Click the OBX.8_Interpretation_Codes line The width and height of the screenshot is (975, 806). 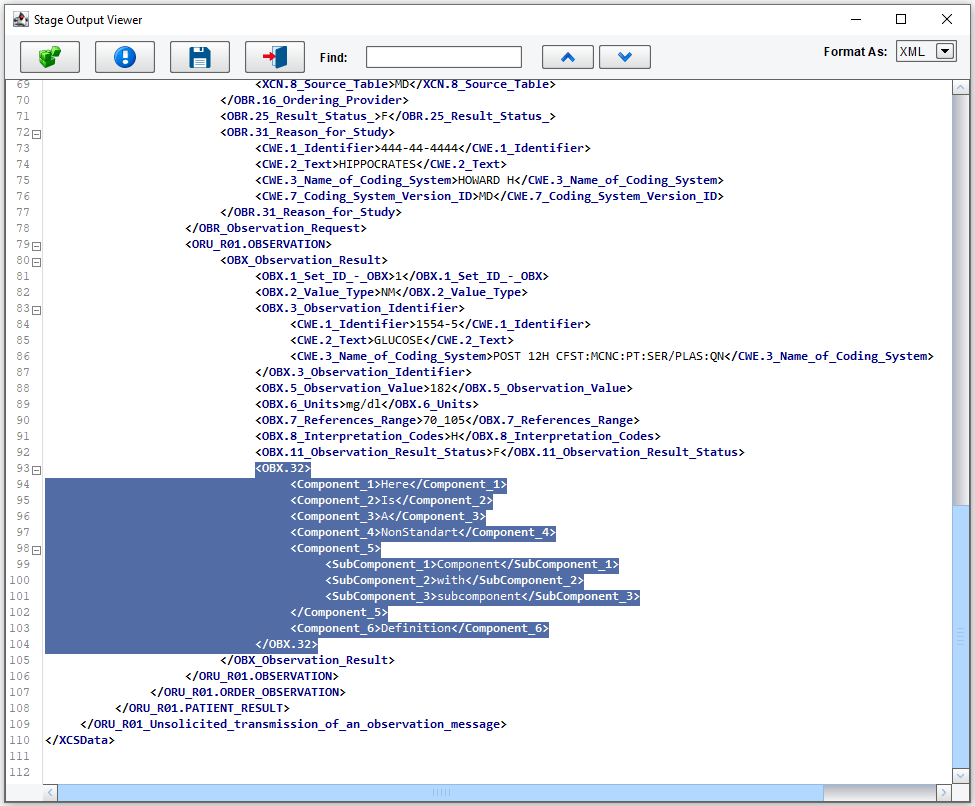click(x=458, y=437)
